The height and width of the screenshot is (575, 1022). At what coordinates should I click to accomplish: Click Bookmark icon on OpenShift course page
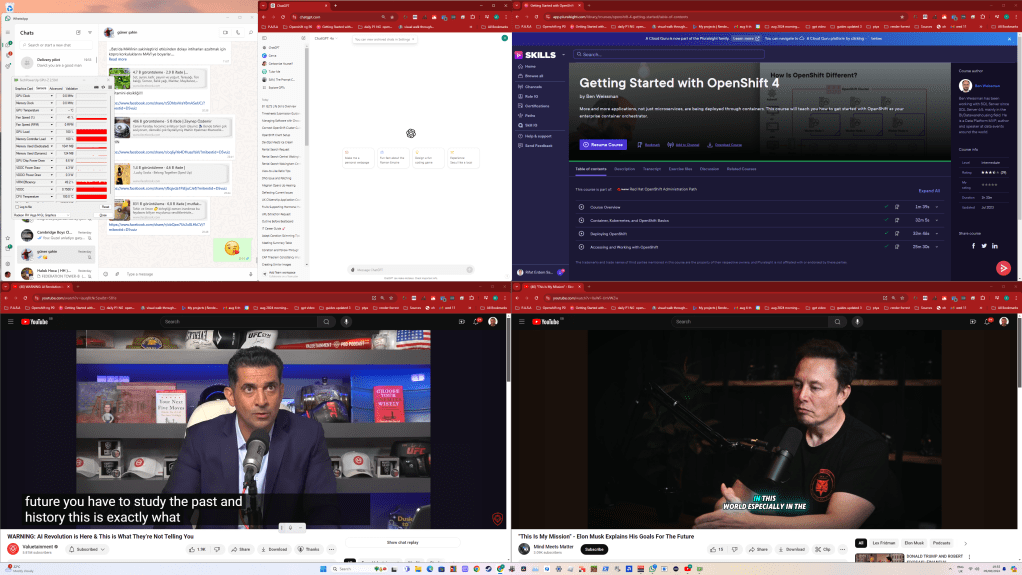pos(640,145)
